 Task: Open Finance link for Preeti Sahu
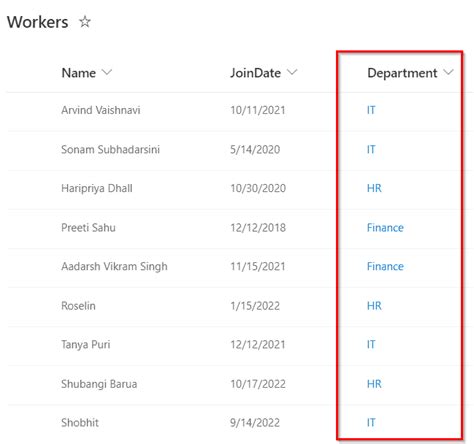click(385, 228)
